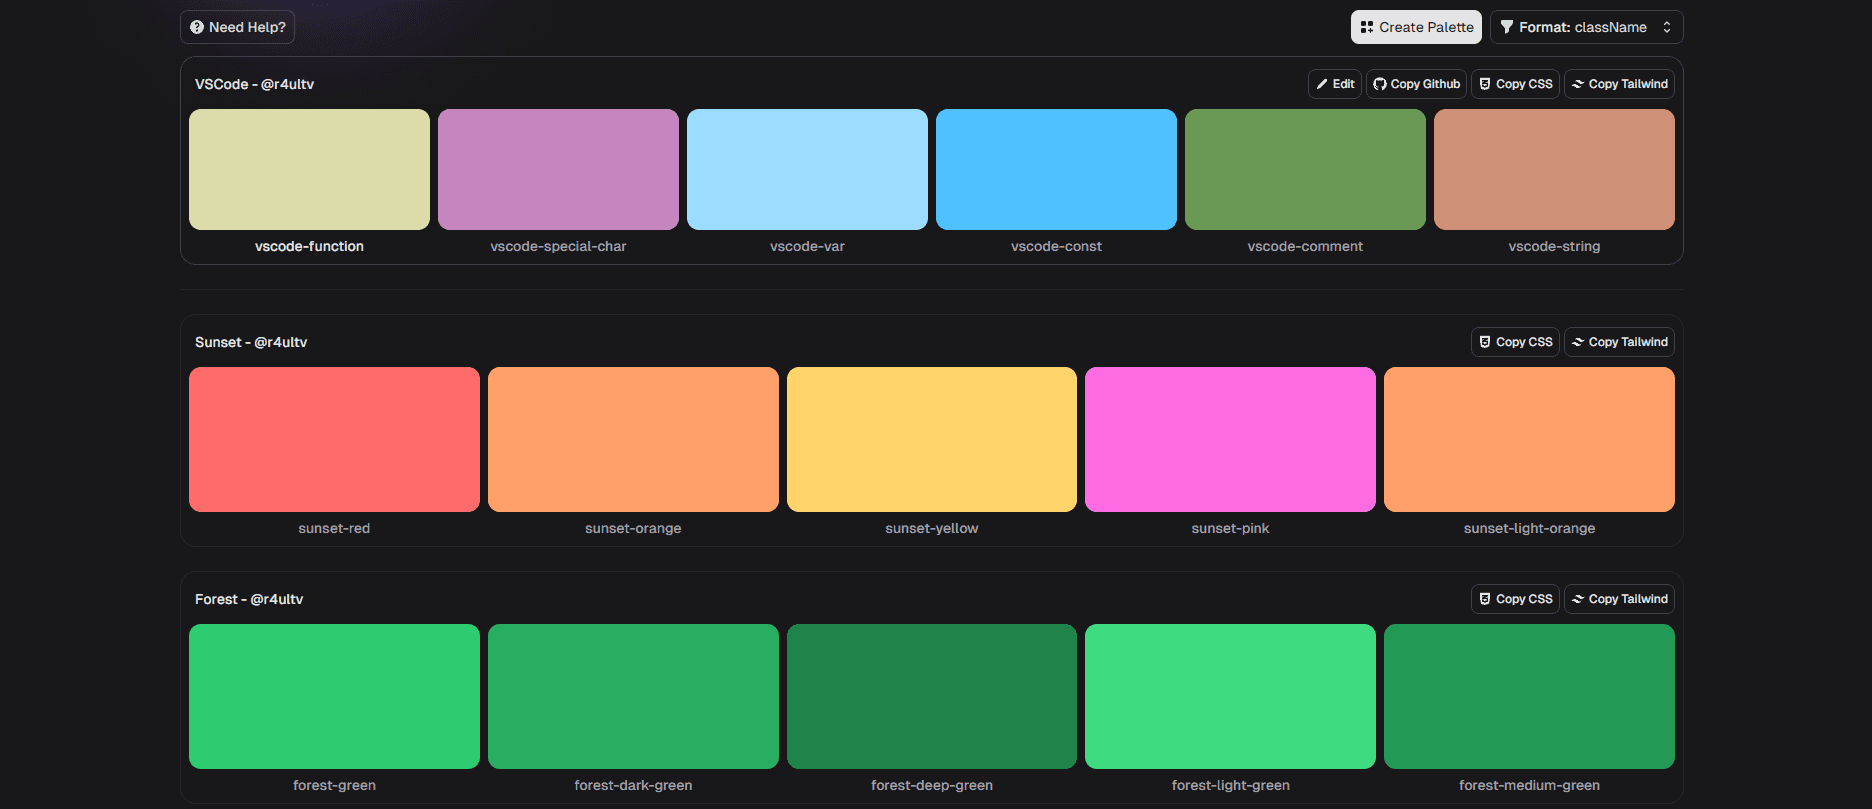Viewport: 1872px width, 809px height.
Task: Click the Need Help question mark icon
Action: (197, 27)
